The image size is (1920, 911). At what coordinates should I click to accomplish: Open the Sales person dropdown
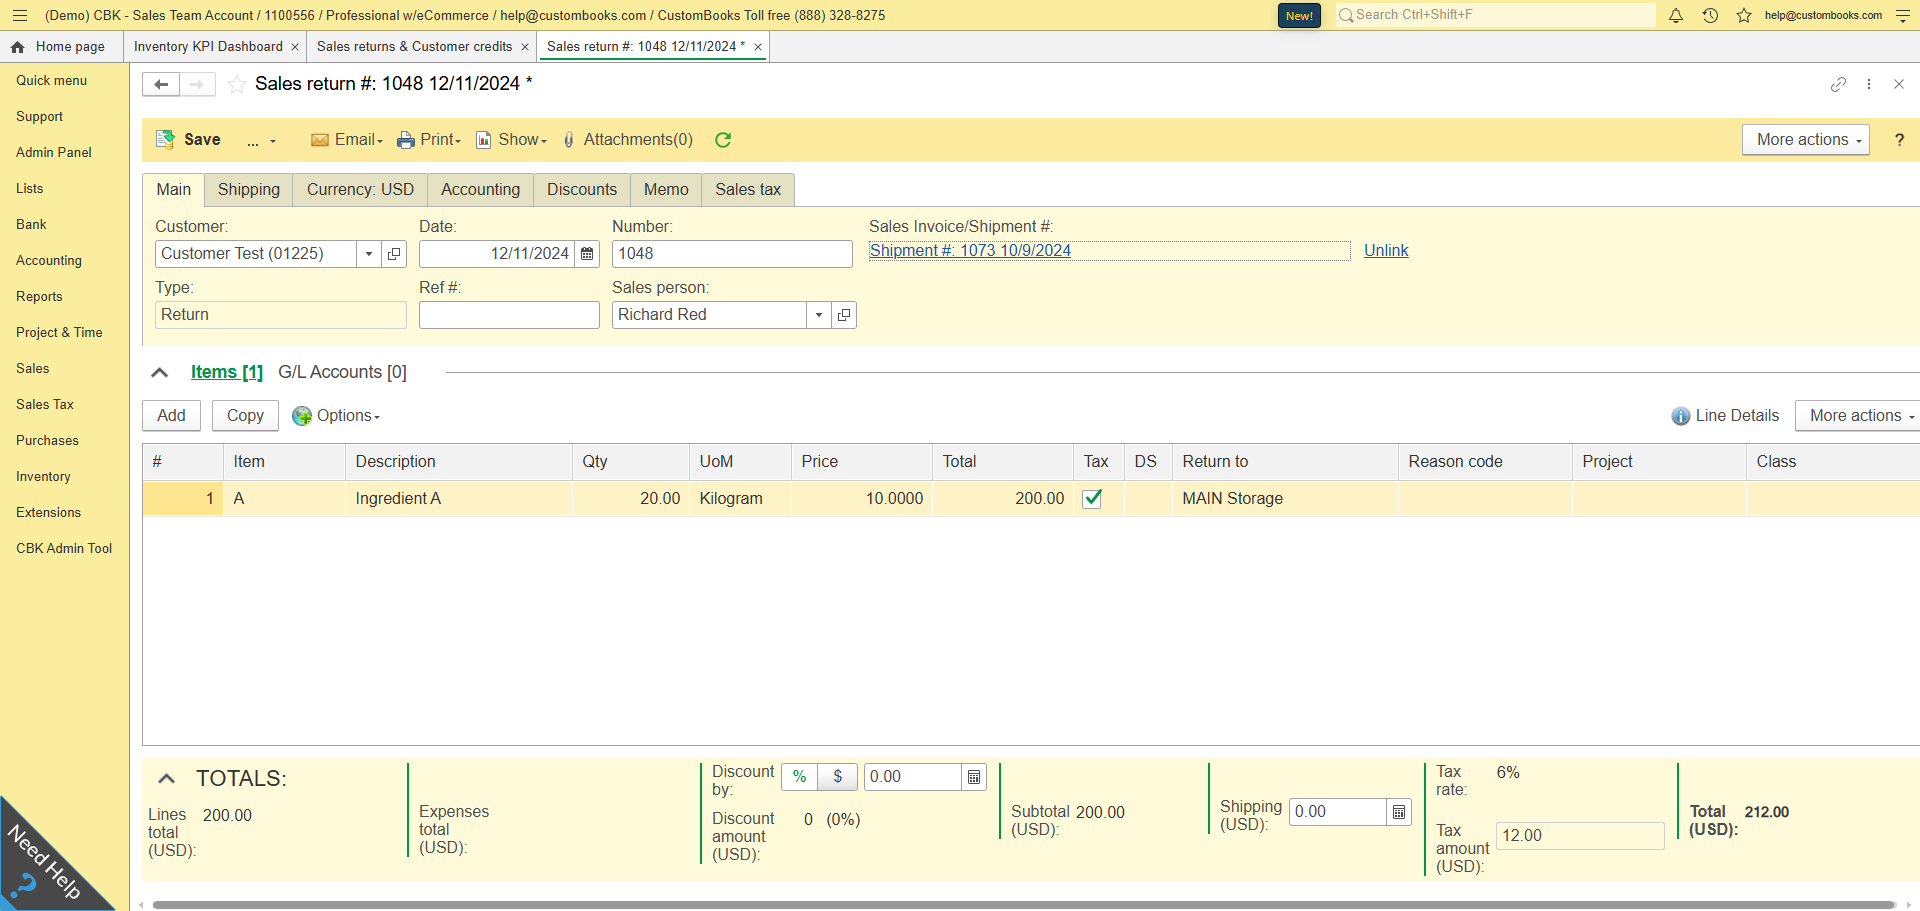point(819,315)
